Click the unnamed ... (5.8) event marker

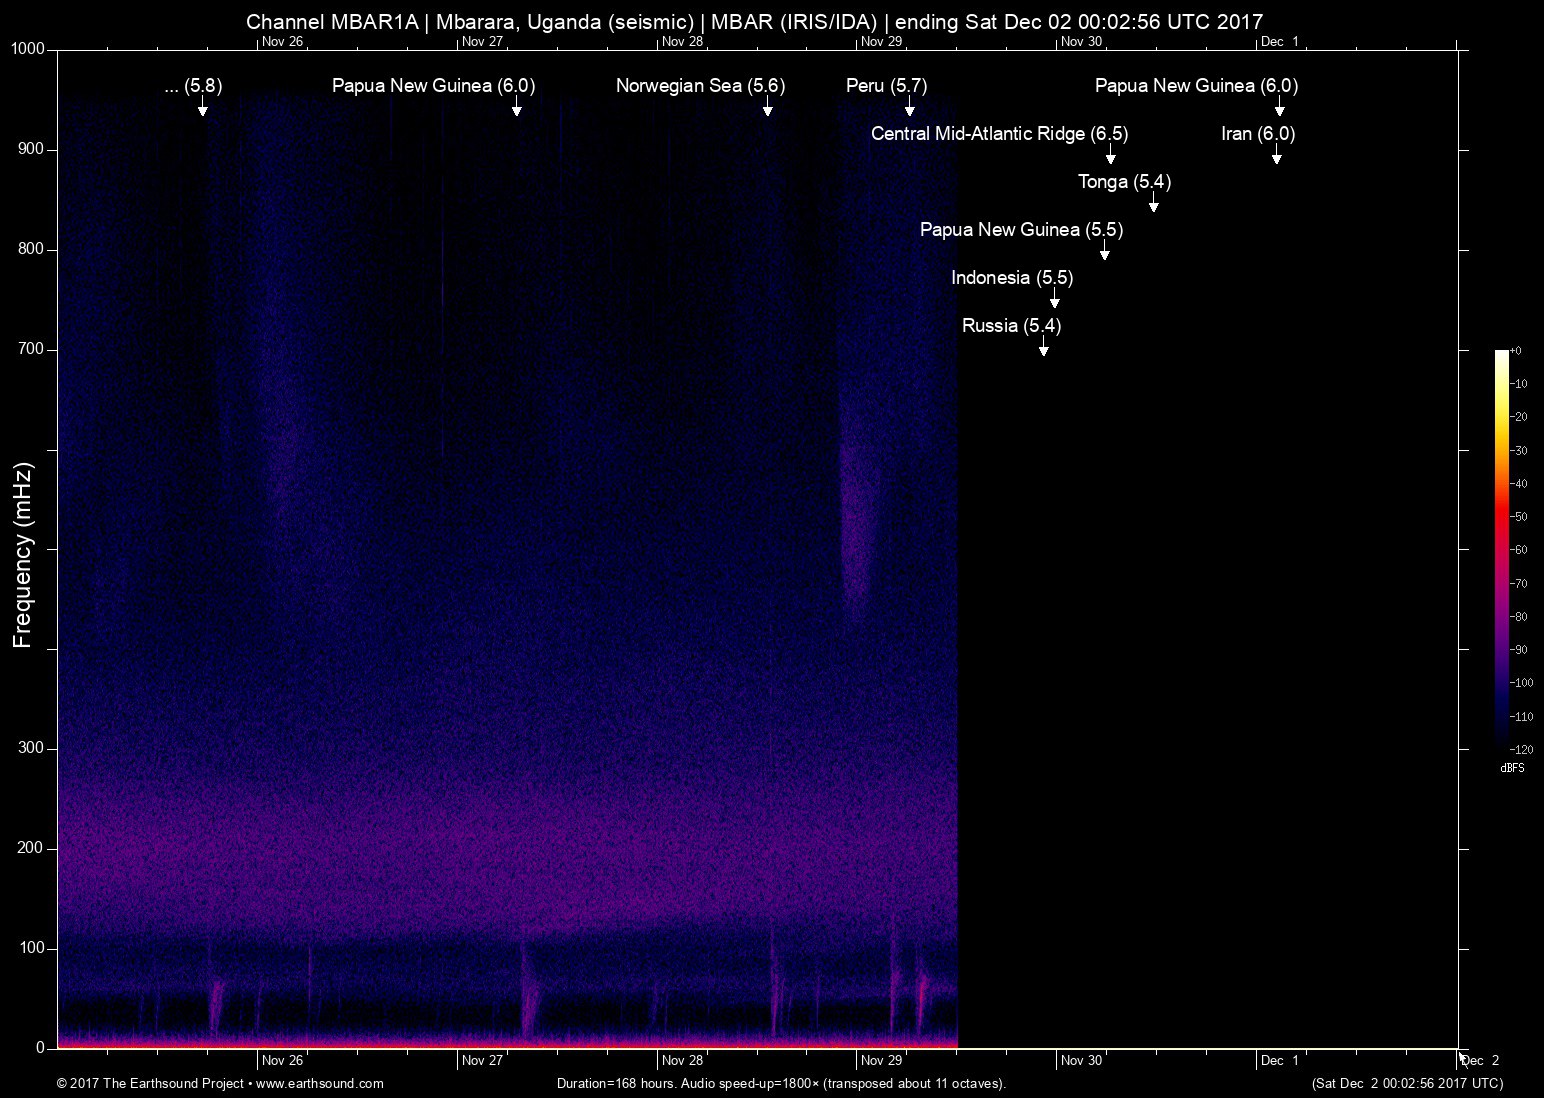tap(203, 110)
